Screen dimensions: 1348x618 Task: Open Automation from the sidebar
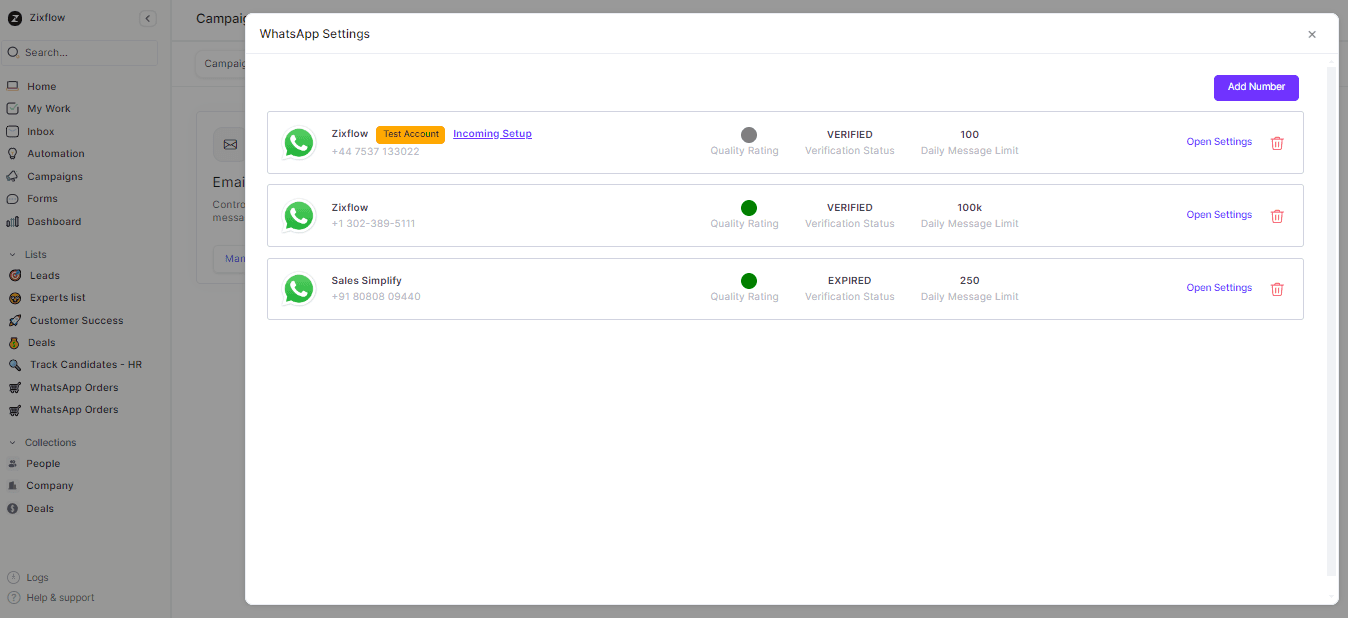[13, 153]
